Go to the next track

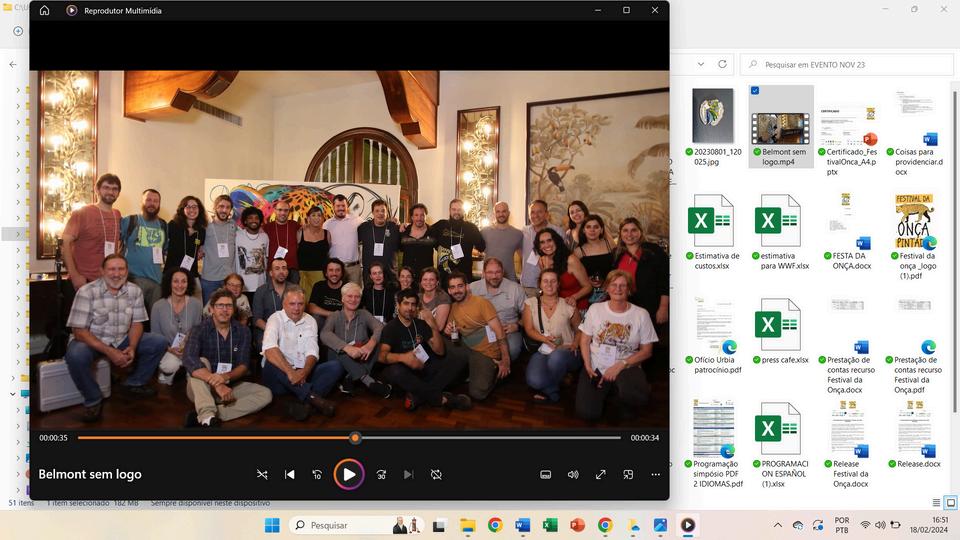coord(408,474)
